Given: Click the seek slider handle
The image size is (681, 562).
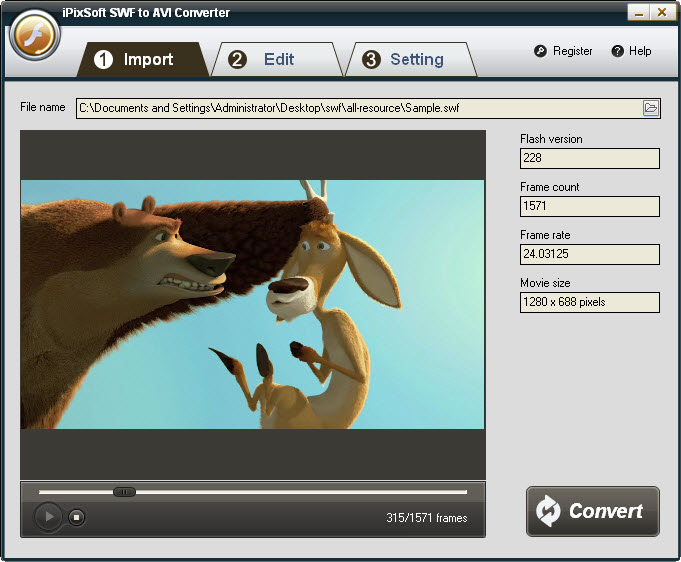Looking at the screenshot, I should coord(124,492).
